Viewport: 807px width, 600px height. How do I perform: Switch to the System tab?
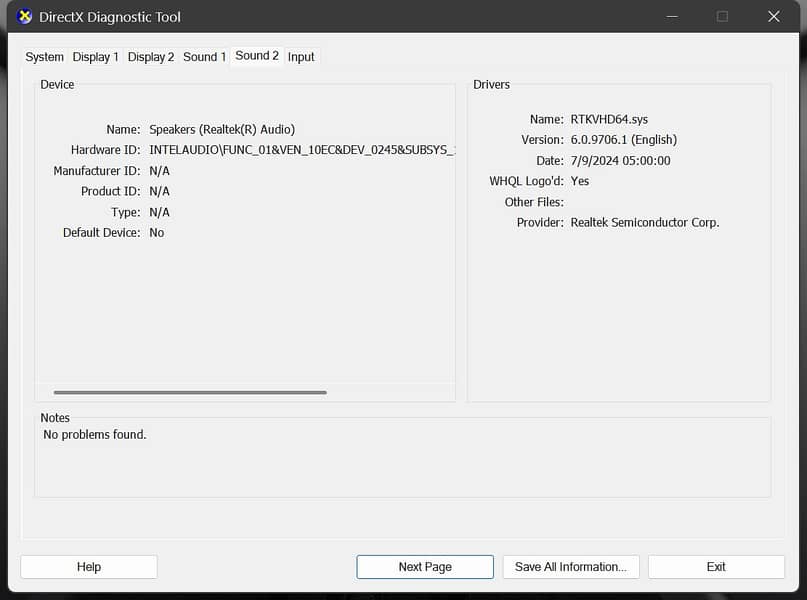click(x=45, y=57)
